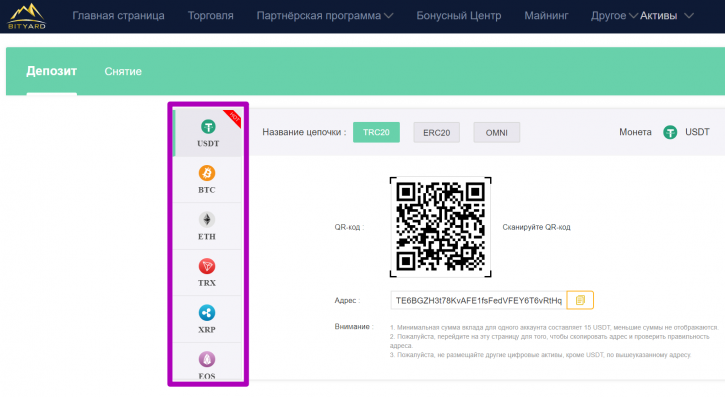Click the deposit address field
This screenshot has height=397, width=725.
pyautogui.click(x=479, y=300)
